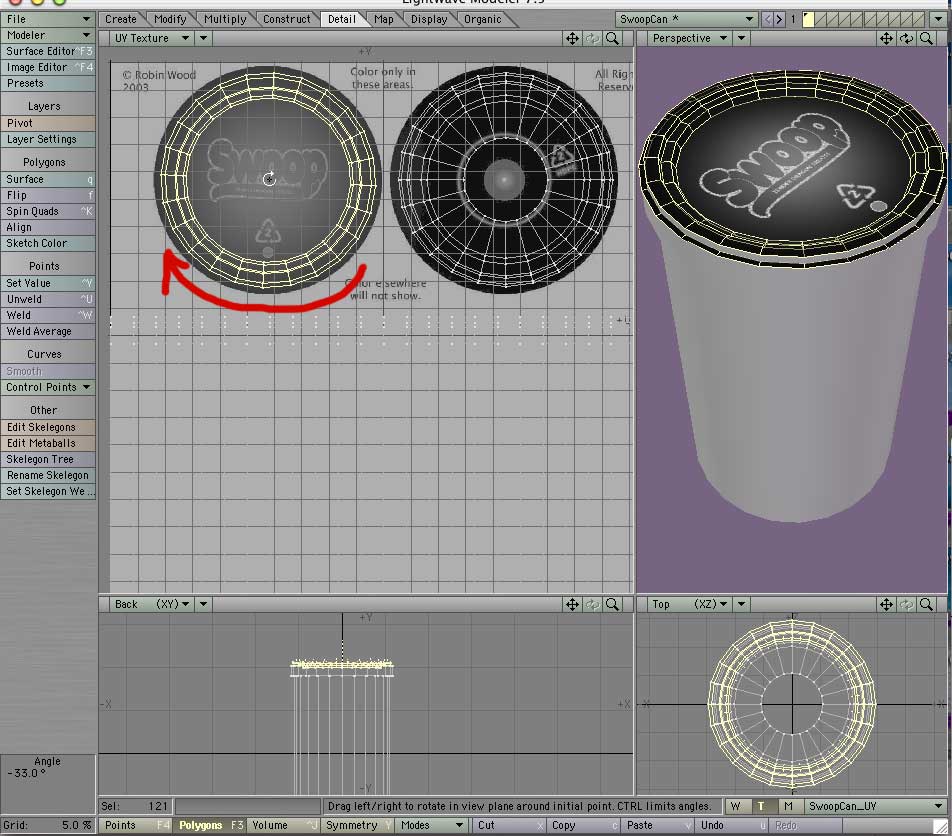Select the M morph map button
The height and width of the screenshot is (836, 952).
click(x=788, y=806)
